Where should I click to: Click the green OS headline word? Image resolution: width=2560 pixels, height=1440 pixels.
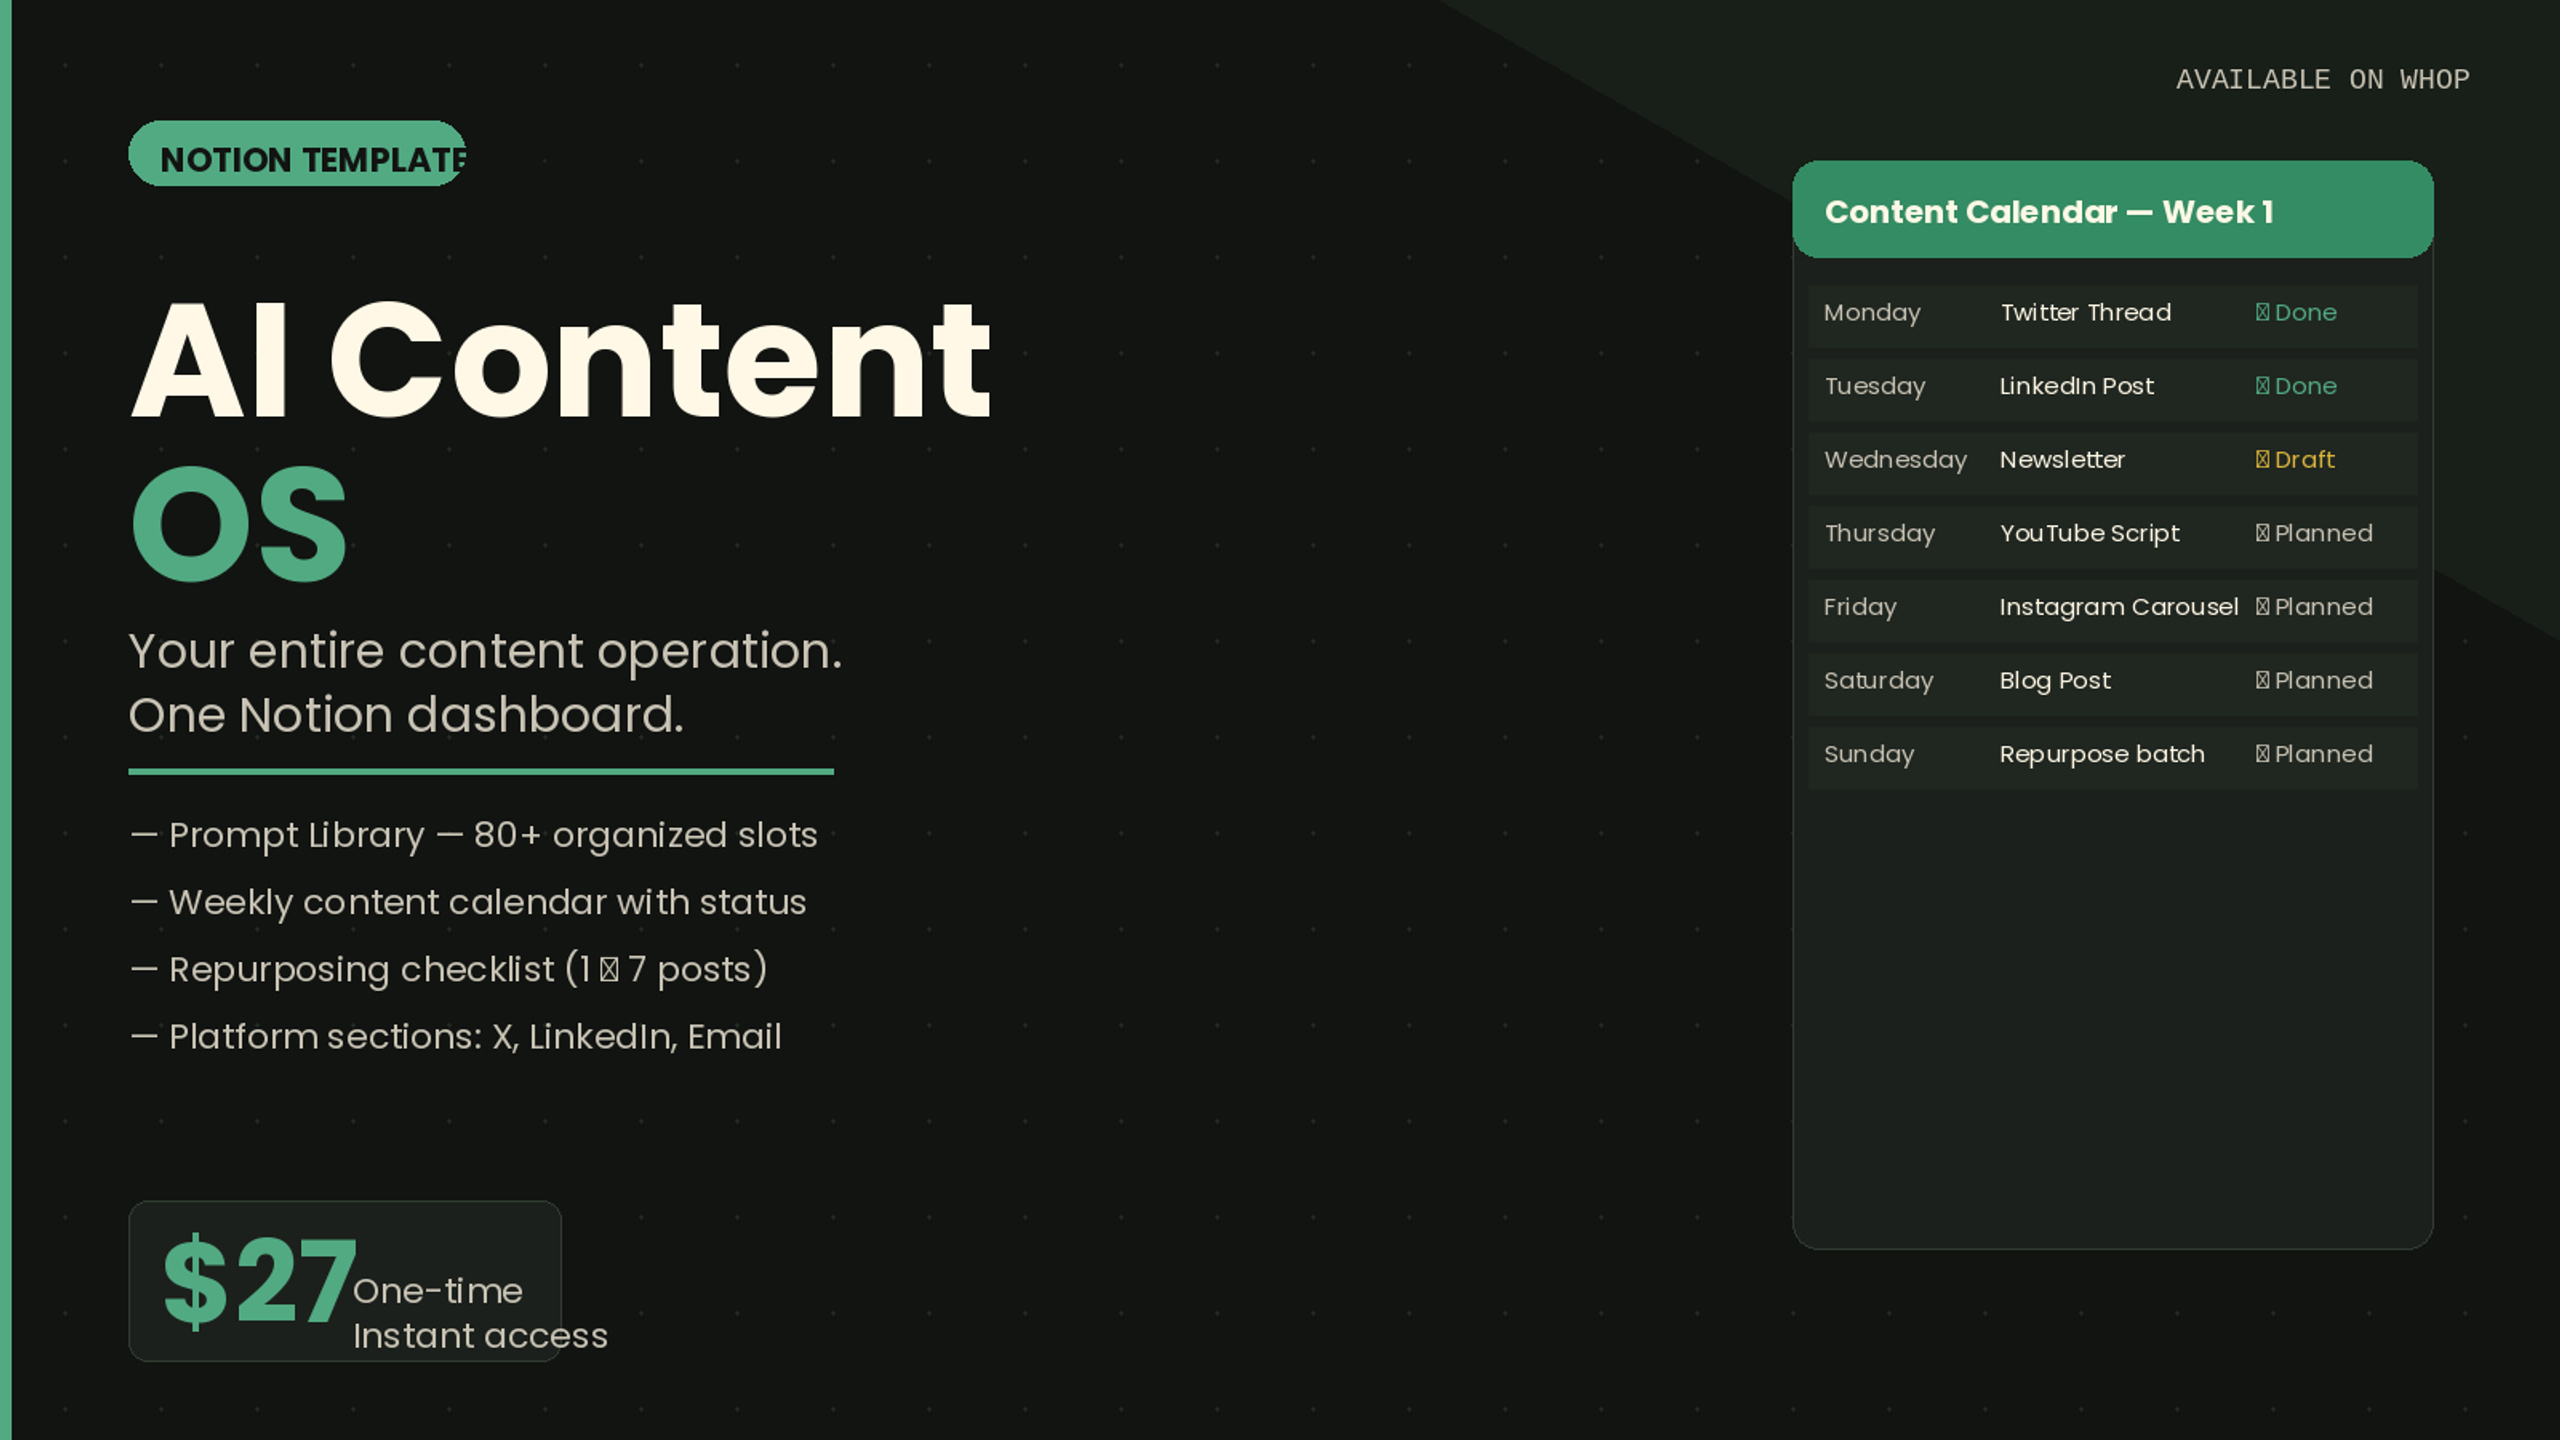239,524
